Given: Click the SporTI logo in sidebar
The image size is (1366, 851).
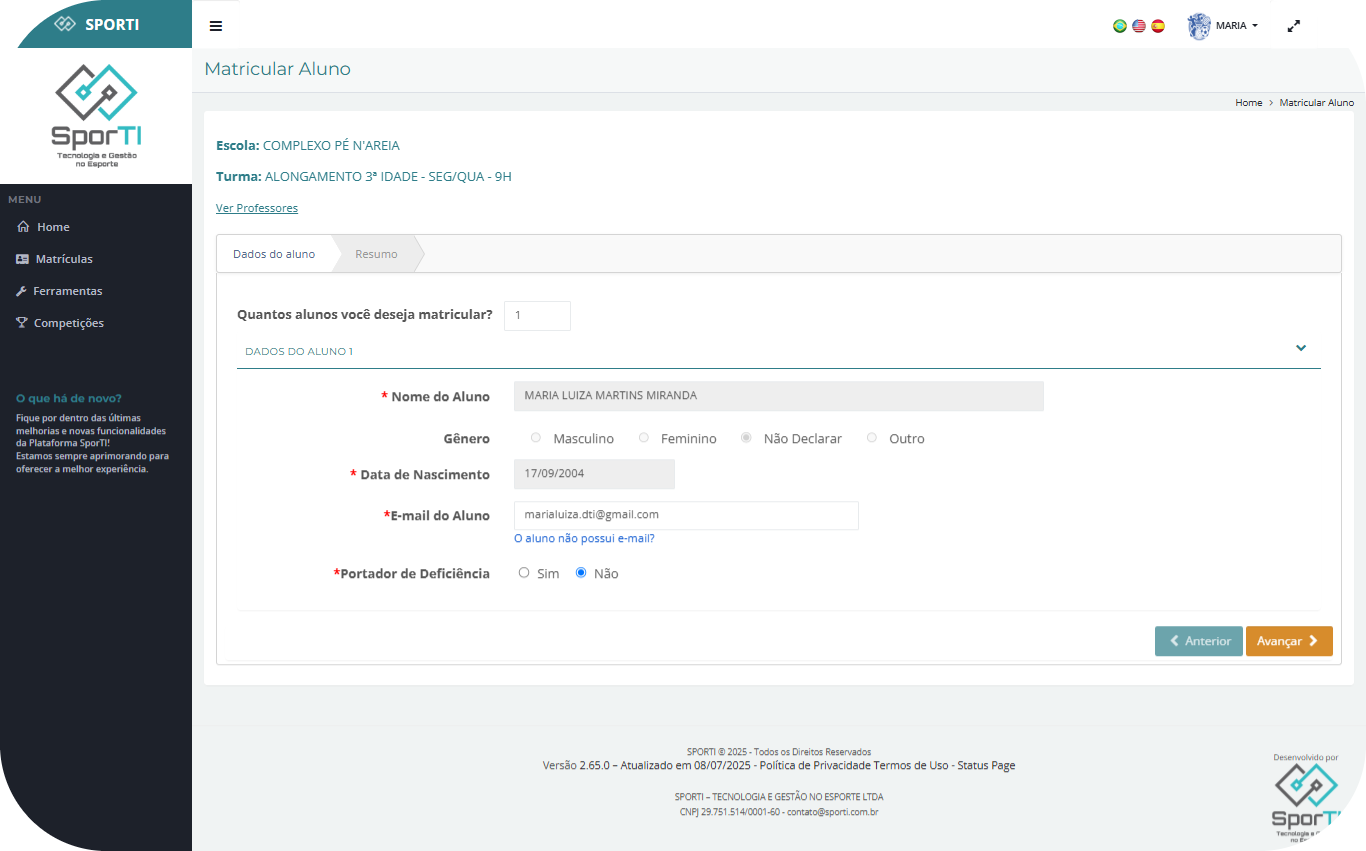Looking at the screenshot, I should (x=96, y=115).
